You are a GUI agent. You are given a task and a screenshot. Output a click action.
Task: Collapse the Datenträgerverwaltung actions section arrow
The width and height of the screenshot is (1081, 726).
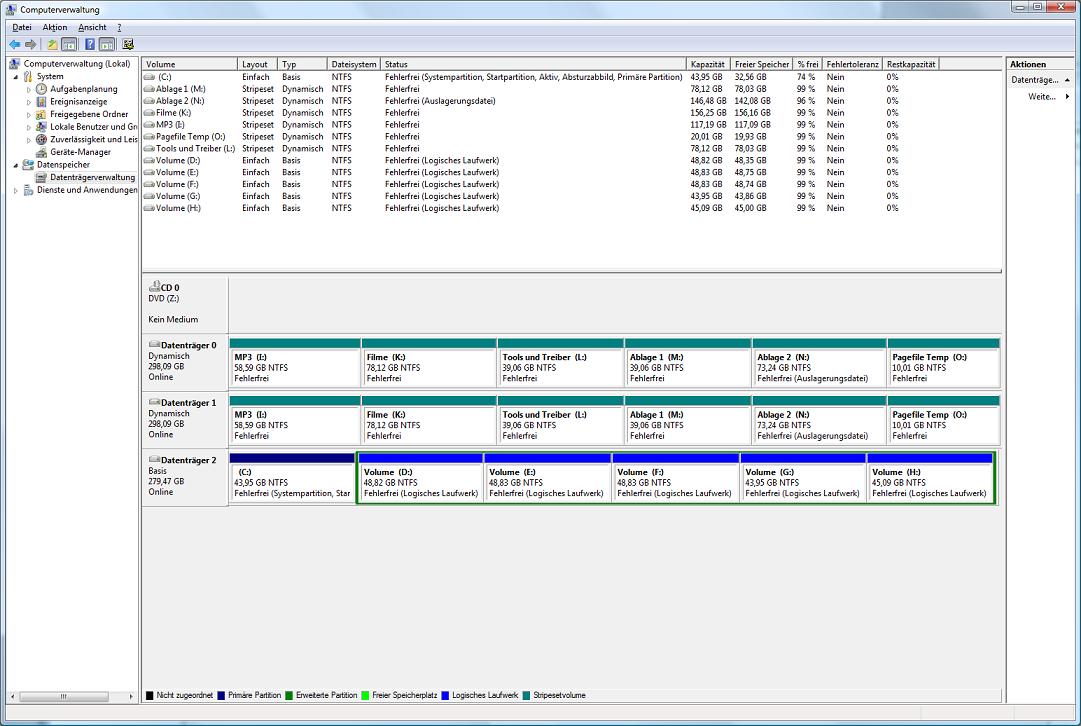click(1067, 80)
